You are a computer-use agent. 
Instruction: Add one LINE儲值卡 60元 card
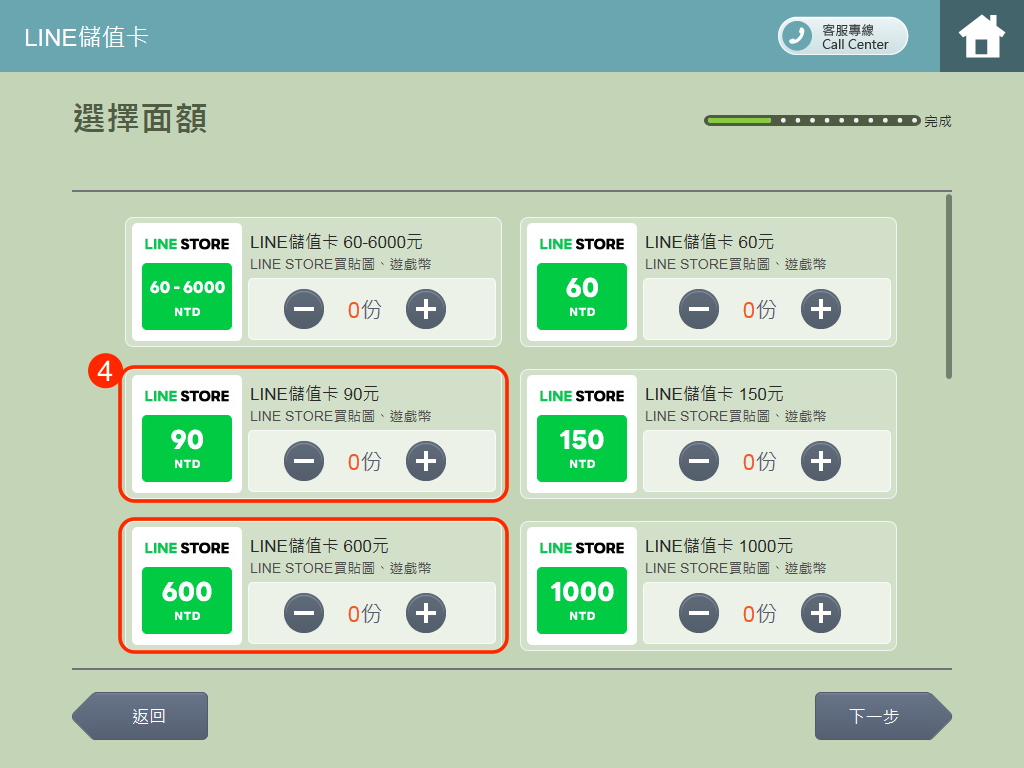(x=821, y=309)
